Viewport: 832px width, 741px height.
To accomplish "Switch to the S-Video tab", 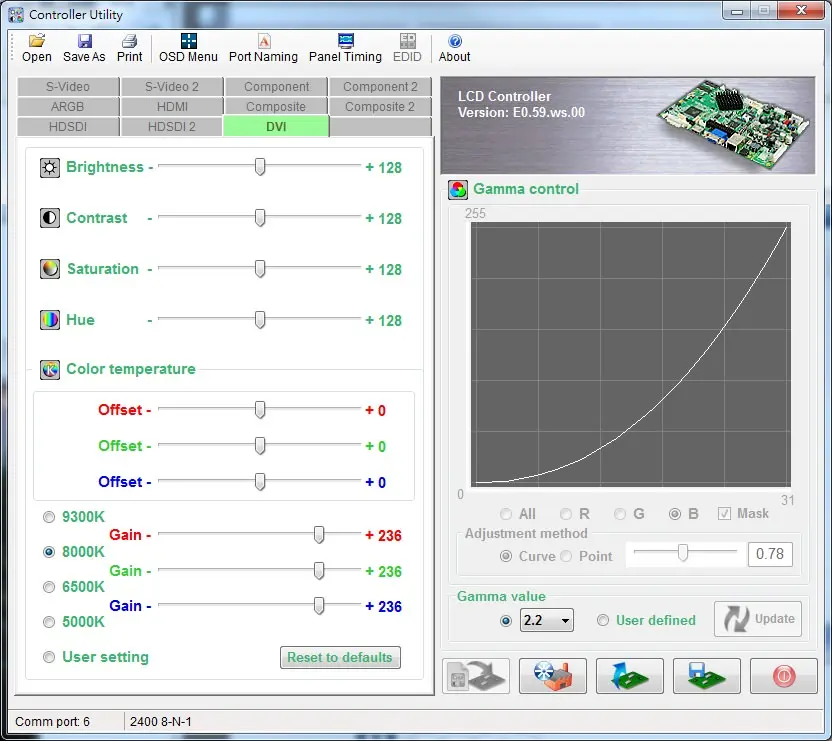I will coord(68,87).
